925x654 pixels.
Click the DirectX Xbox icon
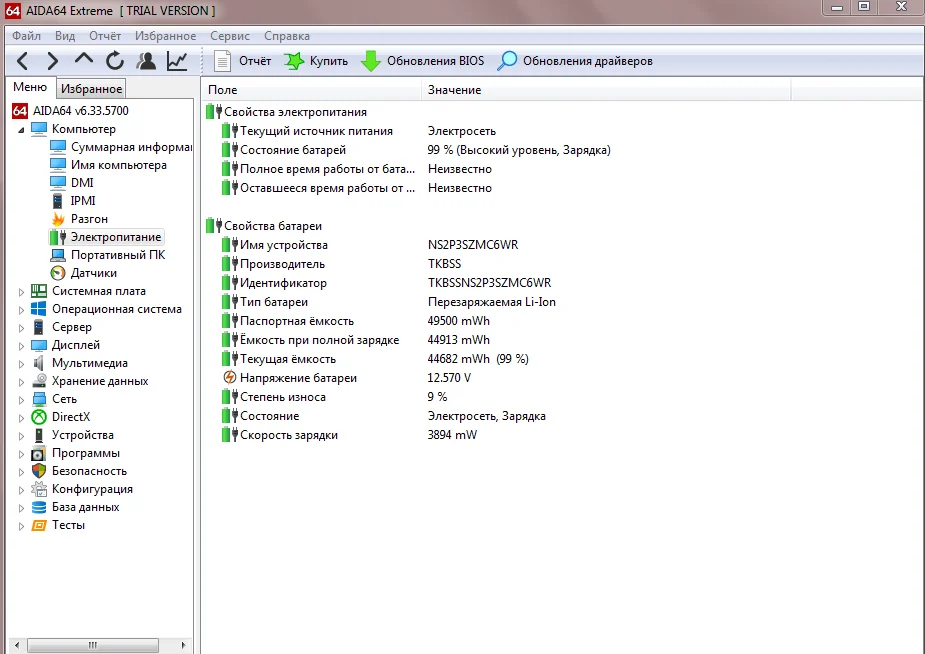pos(39,417)
